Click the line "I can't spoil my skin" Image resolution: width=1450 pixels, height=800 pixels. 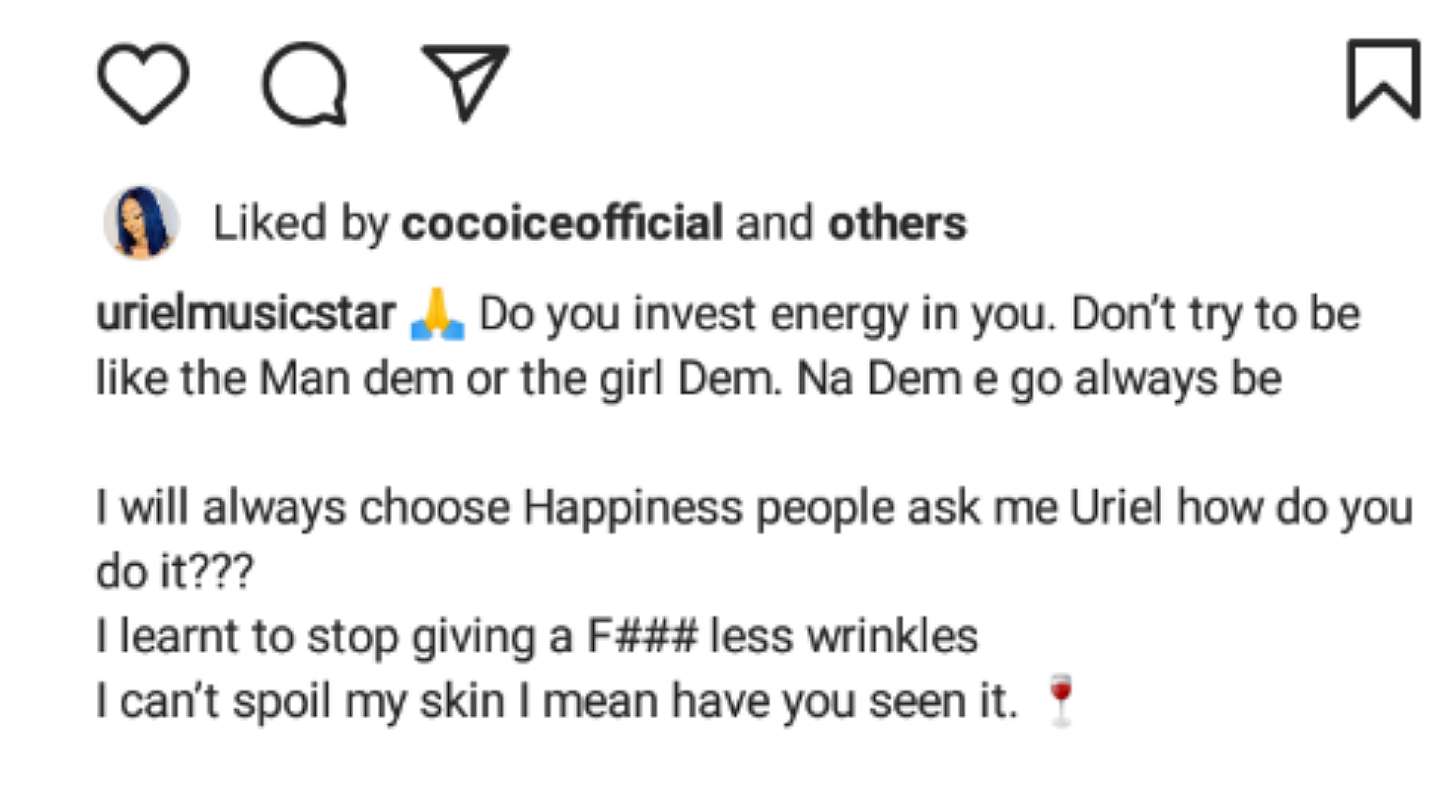coord(300,701)
